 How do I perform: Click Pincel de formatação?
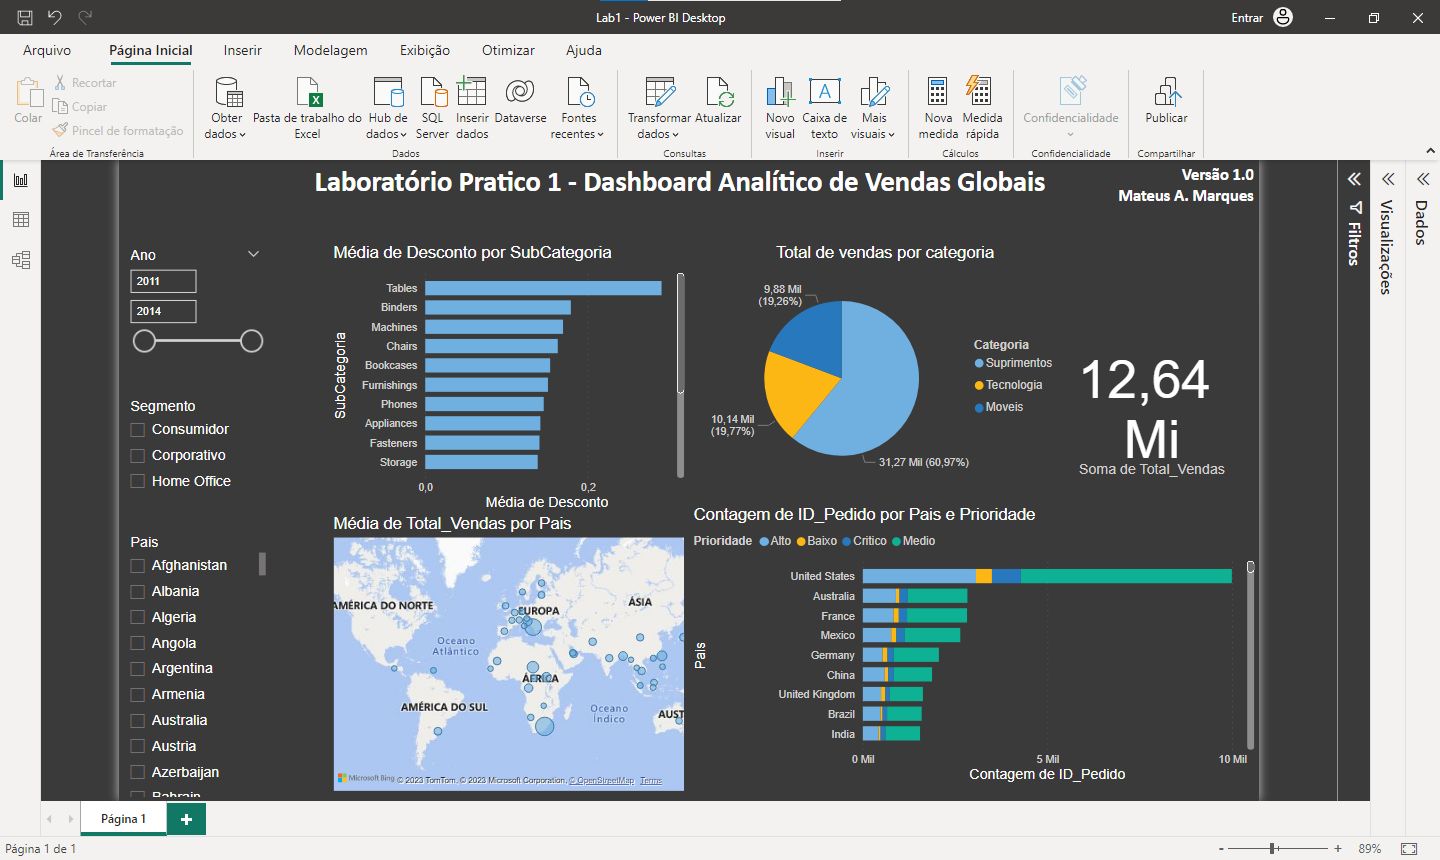pyautogui.click(x=118, y=131)
